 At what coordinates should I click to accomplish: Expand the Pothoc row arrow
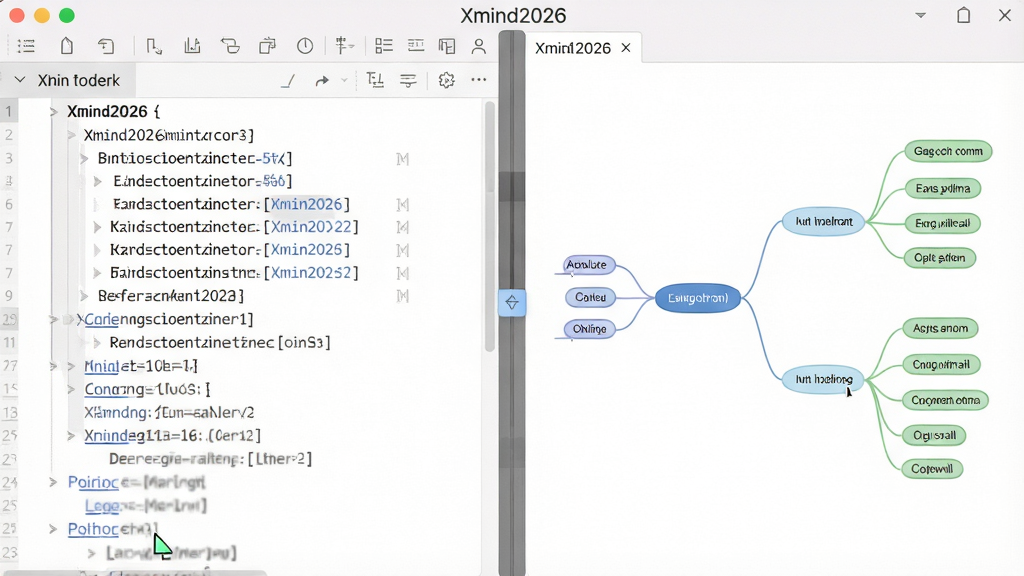coord(53,529)
